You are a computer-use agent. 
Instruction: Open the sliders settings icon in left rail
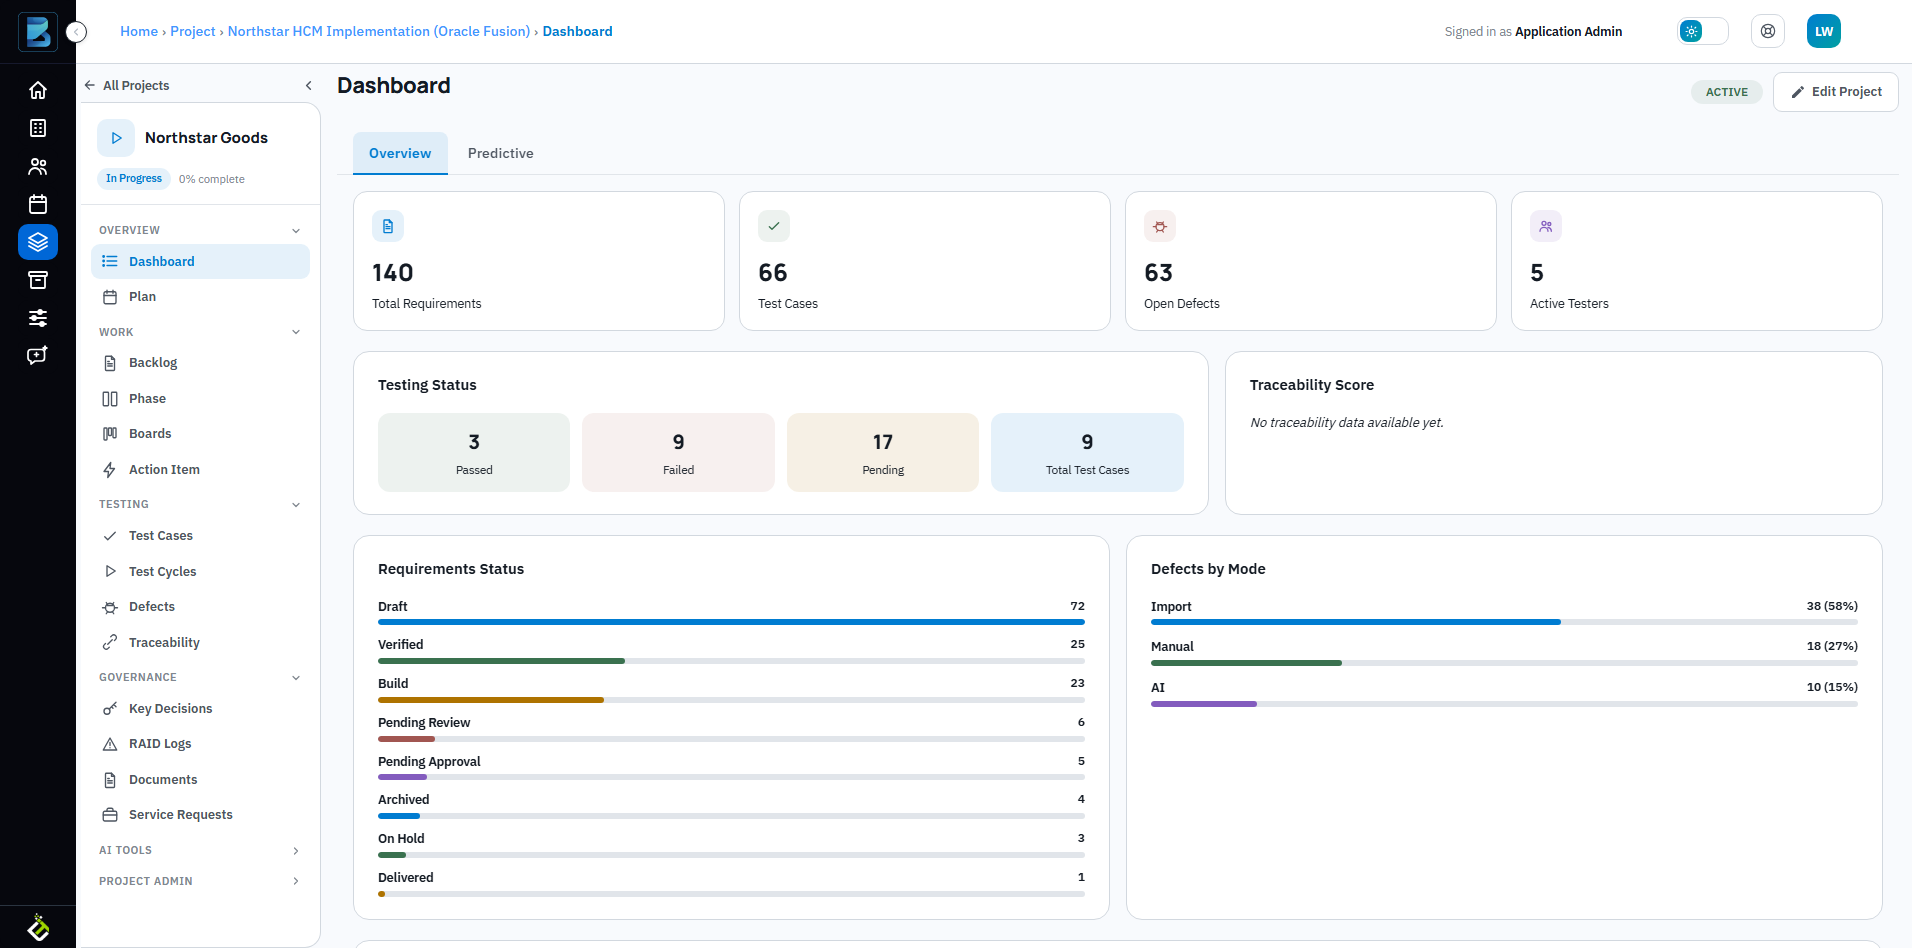(38, 318)
